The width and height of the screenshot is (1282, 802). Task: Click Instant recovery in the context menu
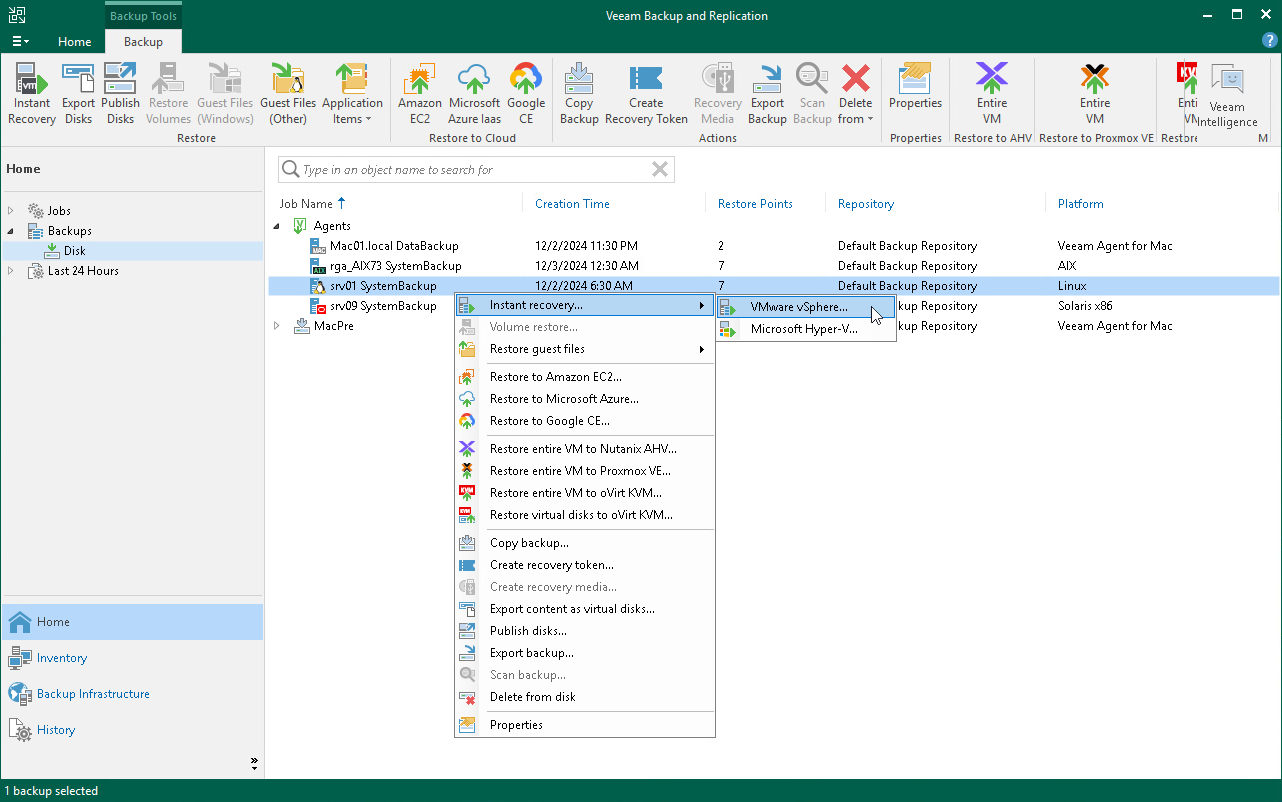point(585,305)
